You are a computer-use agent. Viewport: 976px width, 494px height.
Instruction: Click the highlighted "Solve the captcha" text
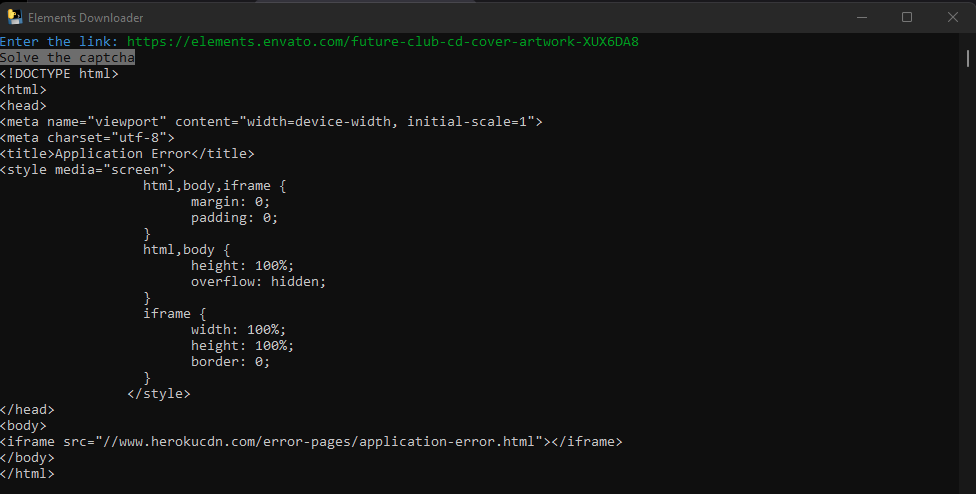(67, 58)
